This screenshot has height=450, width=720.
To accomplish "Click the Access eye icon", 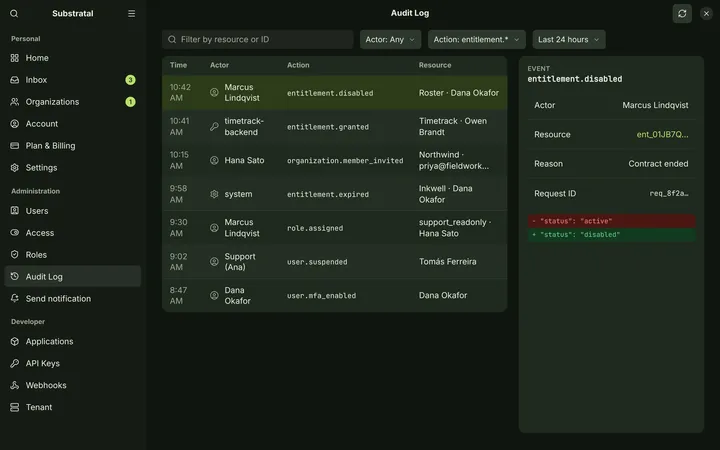I will click(x=15, y=233).
